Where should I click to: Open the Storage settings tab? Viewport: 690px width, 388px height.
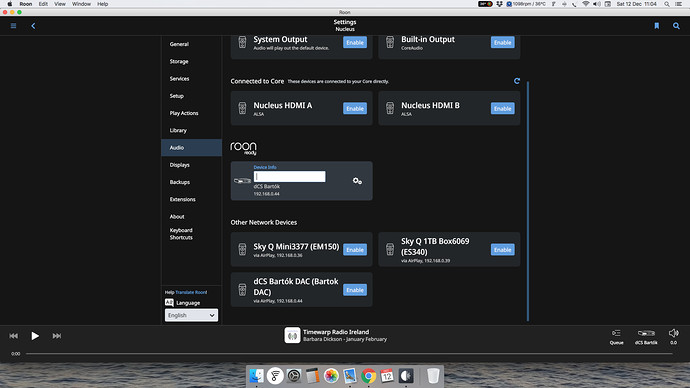[191, 61]
